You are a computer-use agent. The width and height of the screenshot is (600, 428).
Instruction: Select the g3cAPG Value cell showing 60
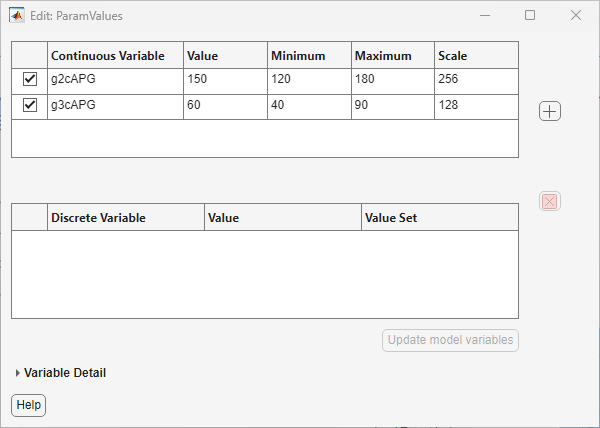(225, 106)
